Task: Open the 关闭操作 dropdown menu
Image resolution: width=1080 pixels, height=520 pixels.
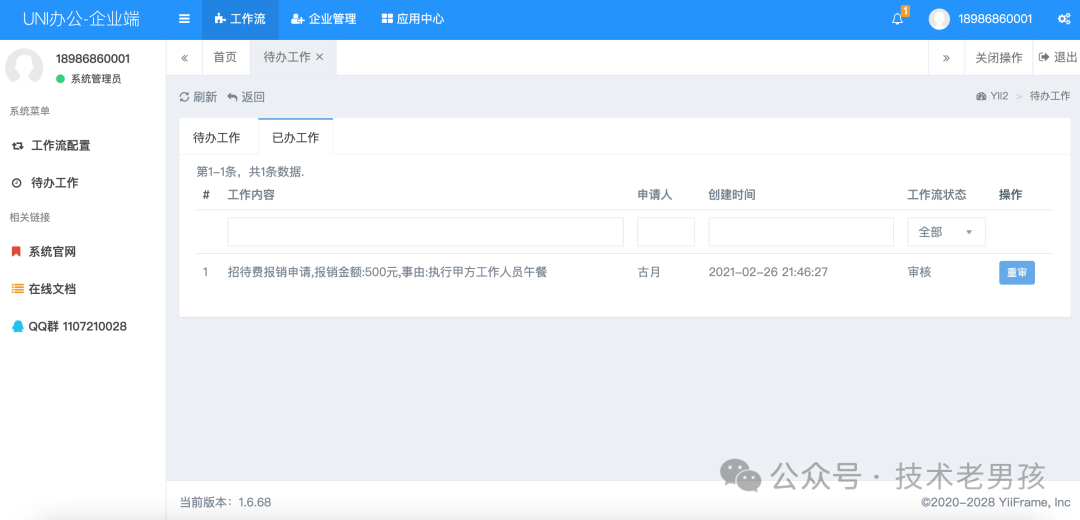Action: [x=998, y=58]
